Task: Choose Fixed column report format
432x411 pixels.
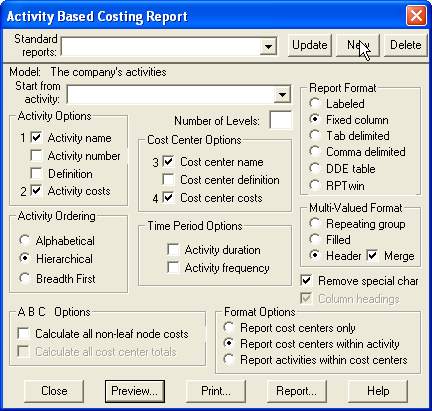Action: (315, 119)
